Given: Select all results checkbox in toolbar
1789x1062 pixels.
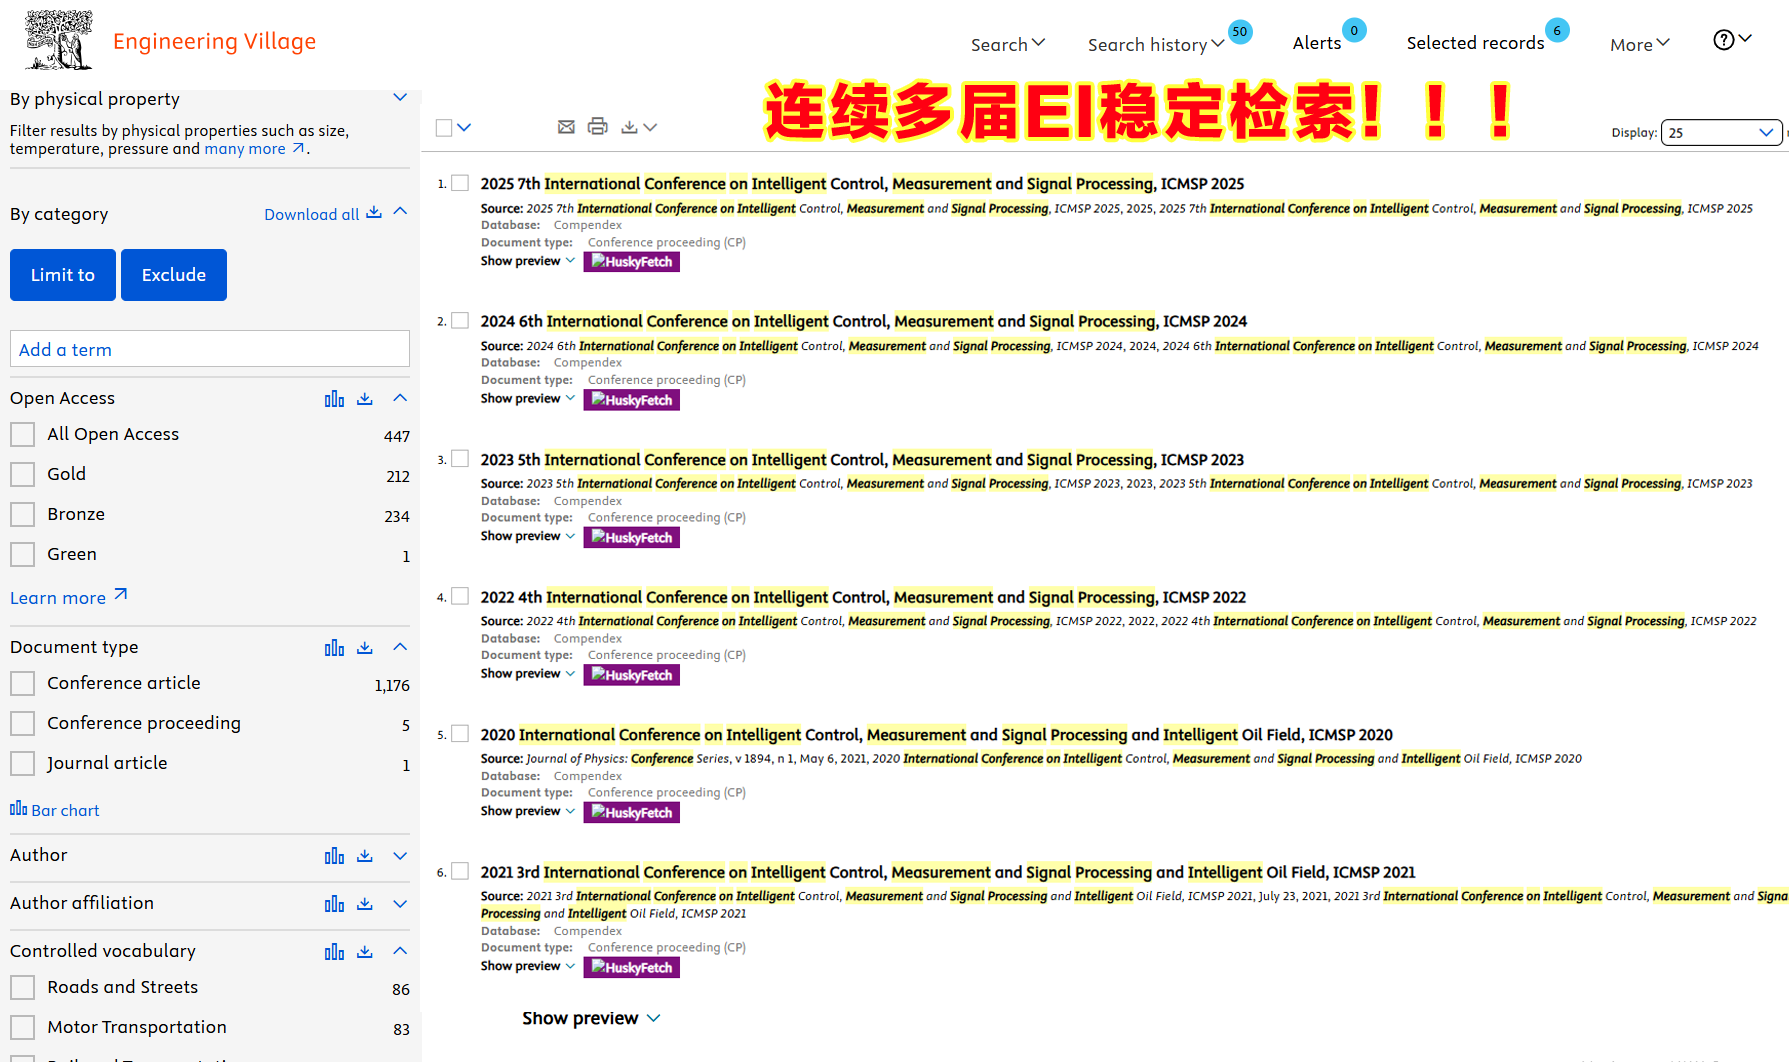Looking at the screenshot, I should (444, 127).
